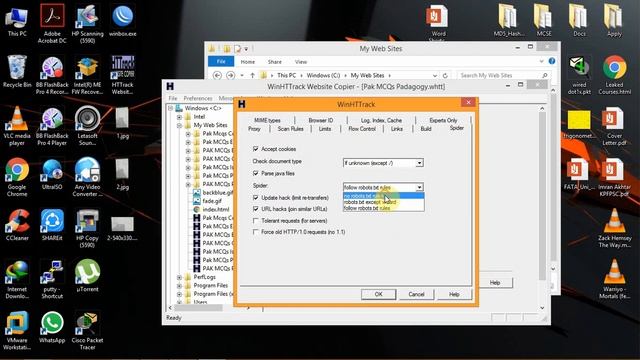
Task: Launch the winbox.exe desktop icon
Action: click(x=122, y=21)
